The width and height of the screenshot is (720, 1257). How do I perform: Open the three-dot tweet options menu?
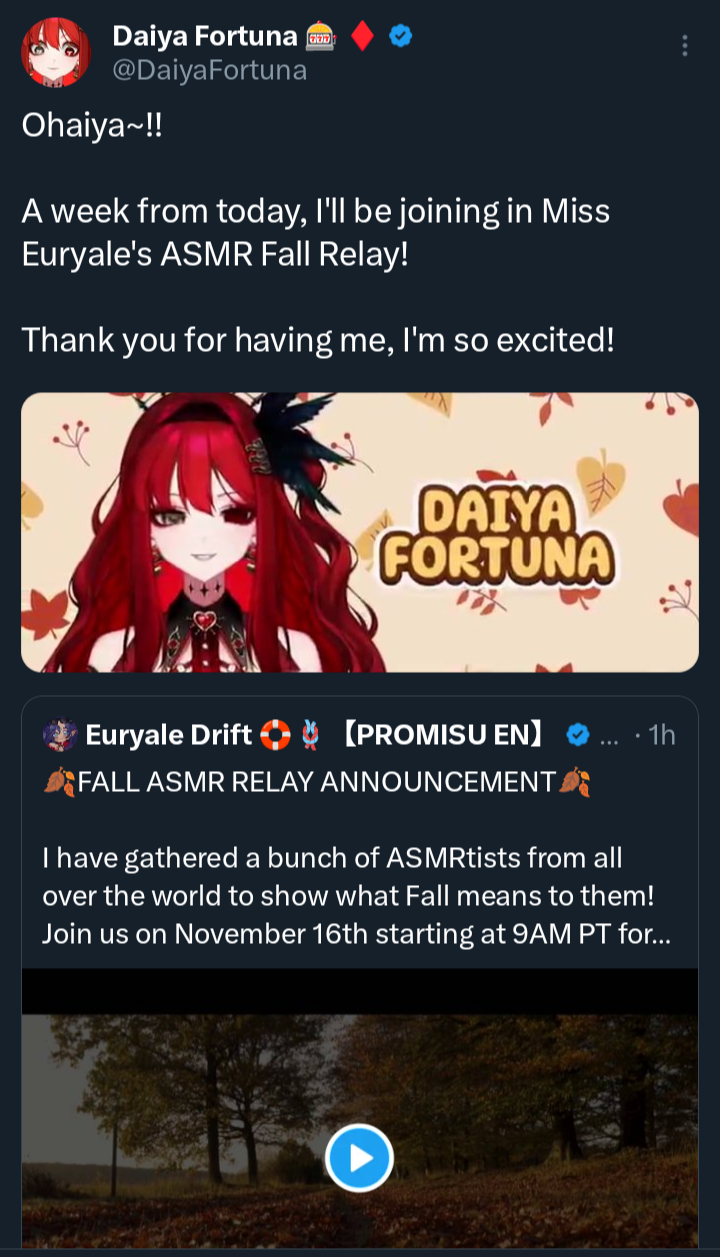(685, 46)
